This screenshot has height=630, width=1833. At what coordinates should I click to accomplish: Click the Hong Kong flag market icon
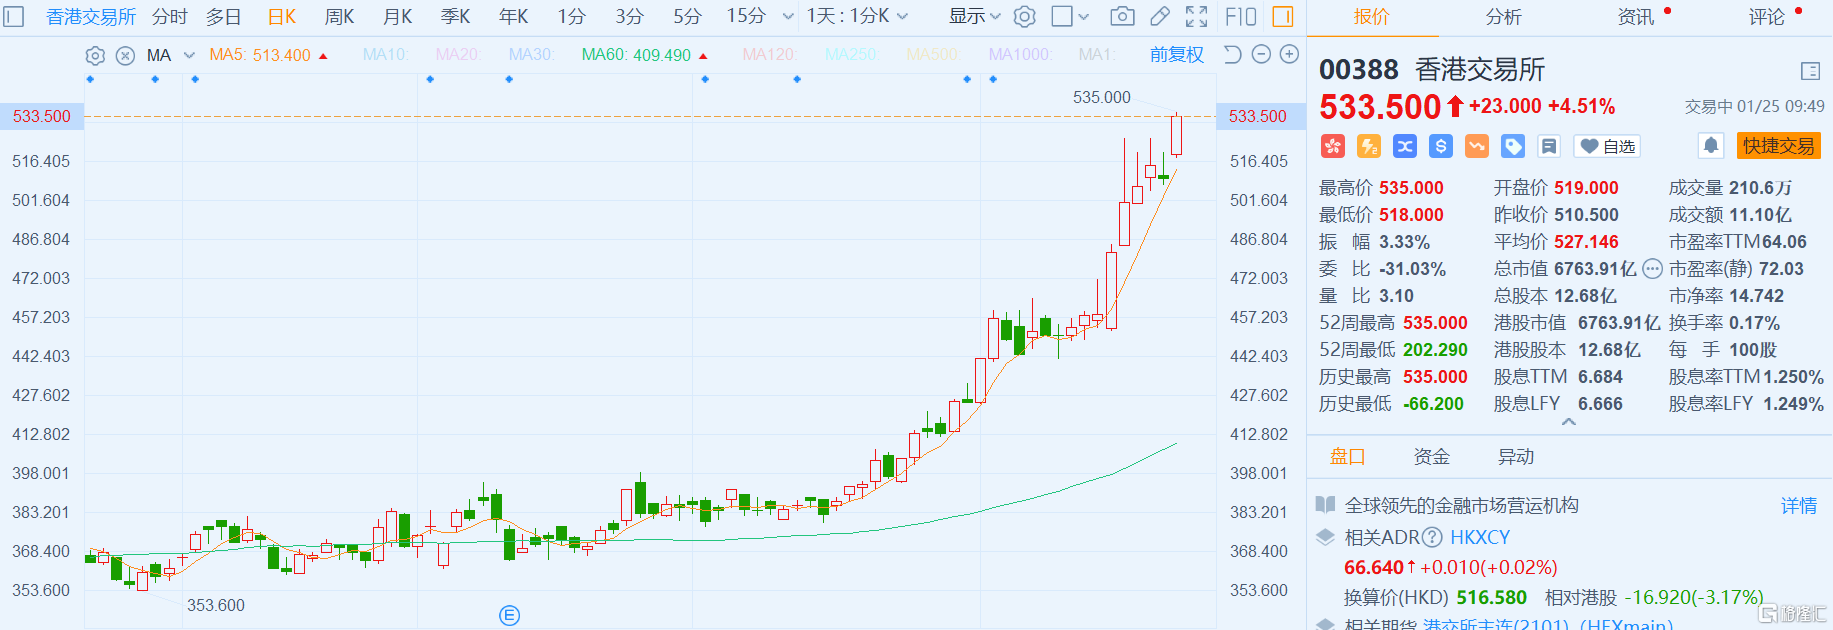[x=1333, y=146]
